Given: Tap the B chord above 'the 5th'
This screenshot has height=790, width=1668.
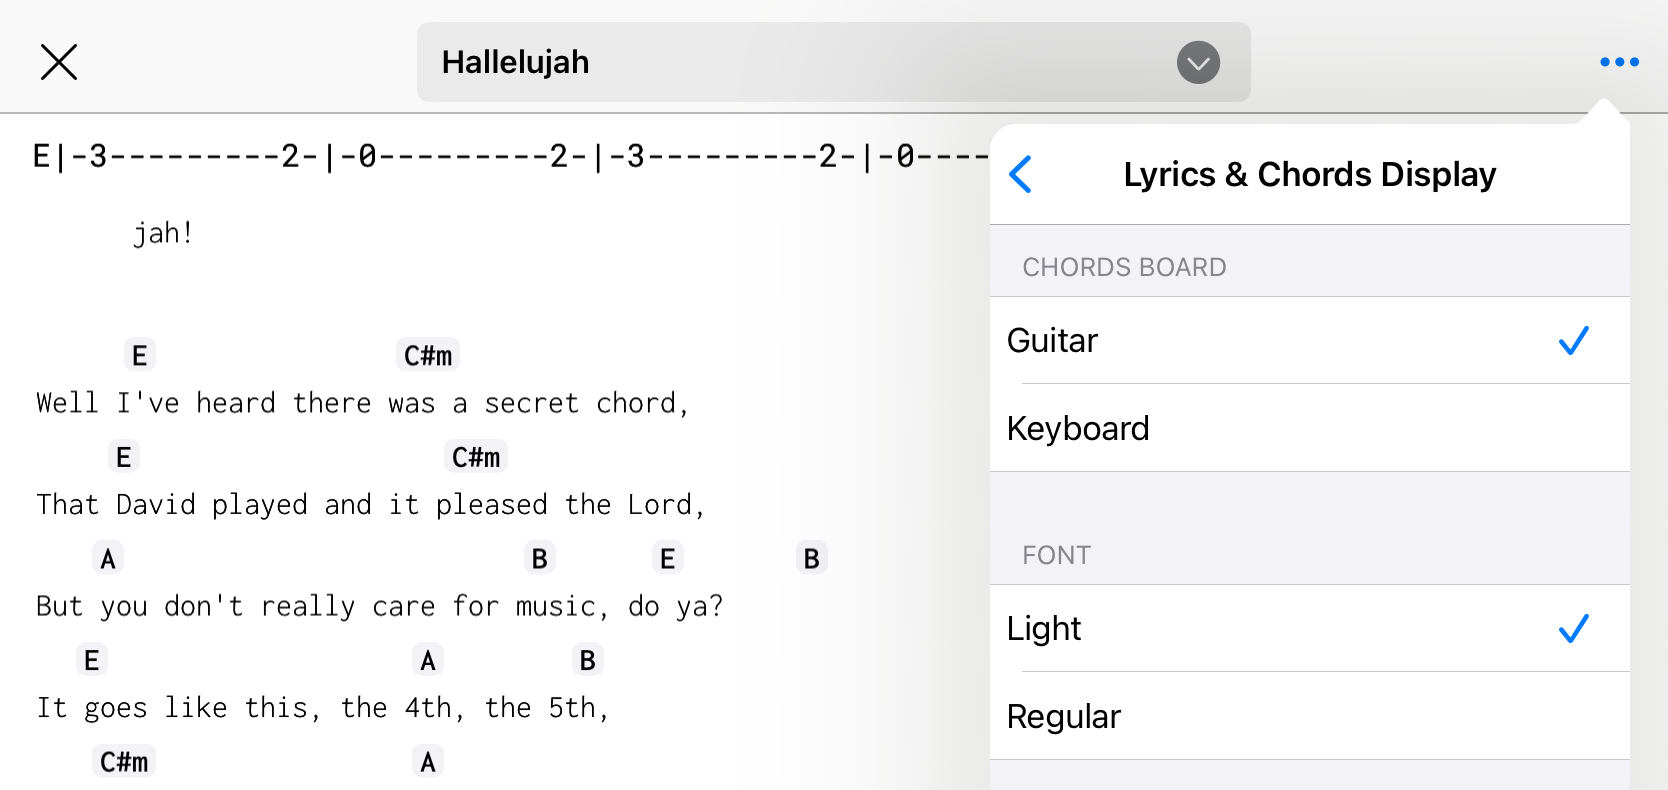Looking at the screenshot, I should 588,660.
